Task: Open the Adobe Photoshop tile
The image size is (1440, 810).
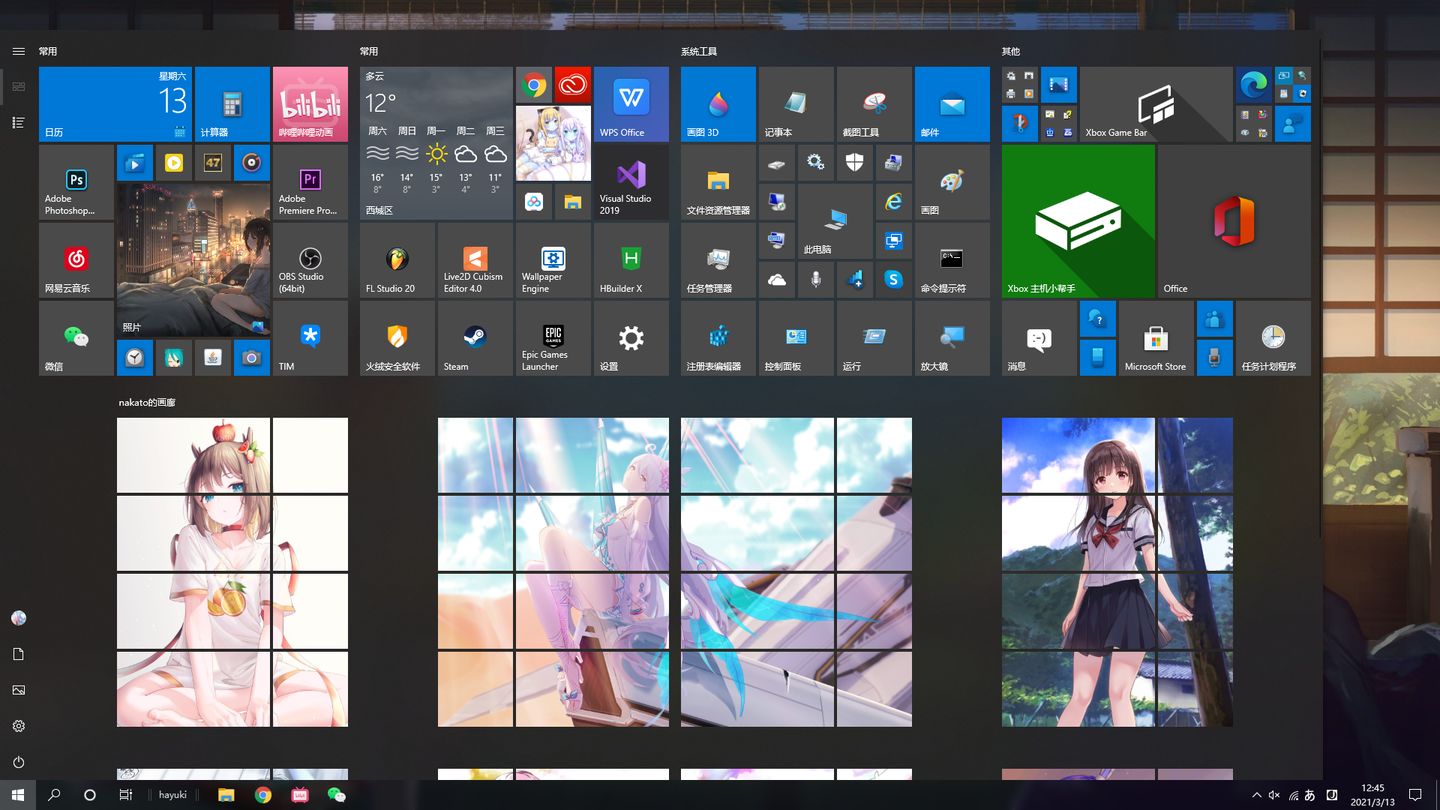Action: pyautogui.click(x=76, y=182)
